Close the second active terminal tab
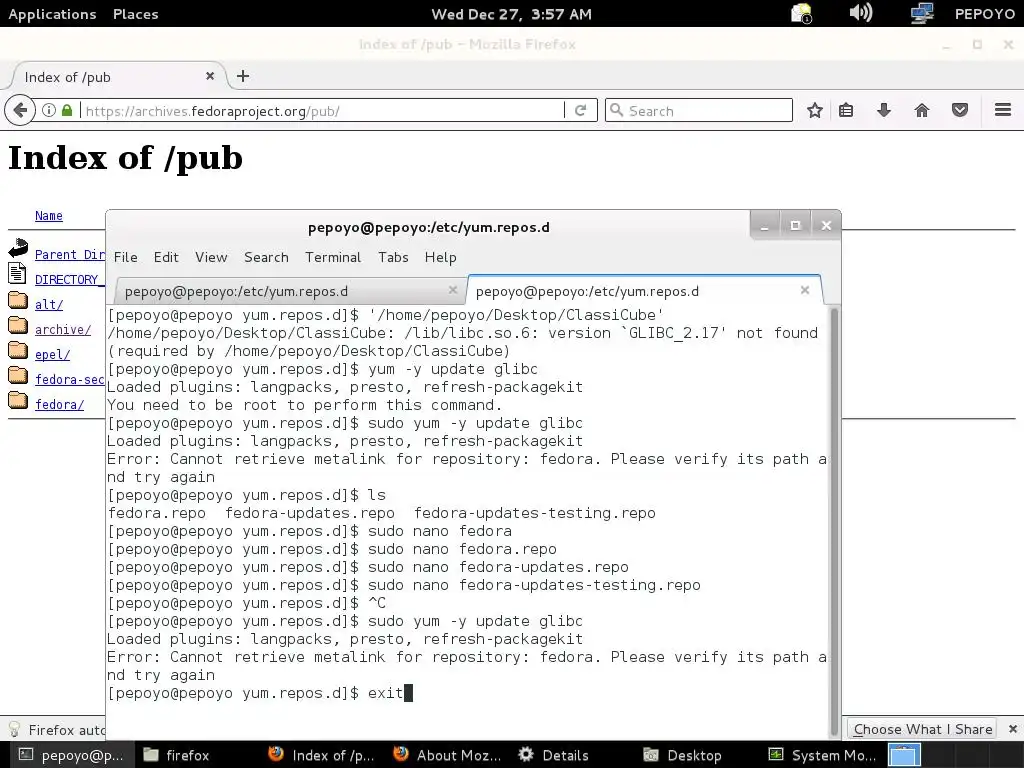This screenshot has width=1024, height=768. tap(805, 290)
